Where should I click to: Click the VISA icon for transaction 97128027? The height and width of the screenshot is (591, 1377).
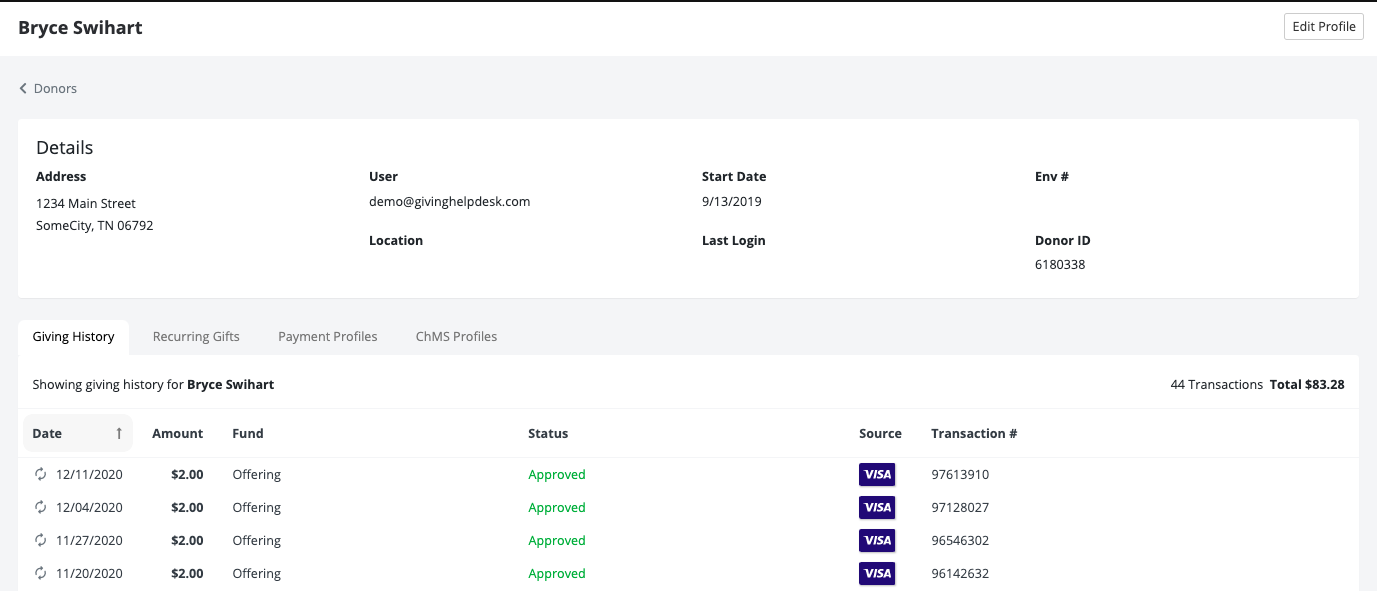[876, 507]
